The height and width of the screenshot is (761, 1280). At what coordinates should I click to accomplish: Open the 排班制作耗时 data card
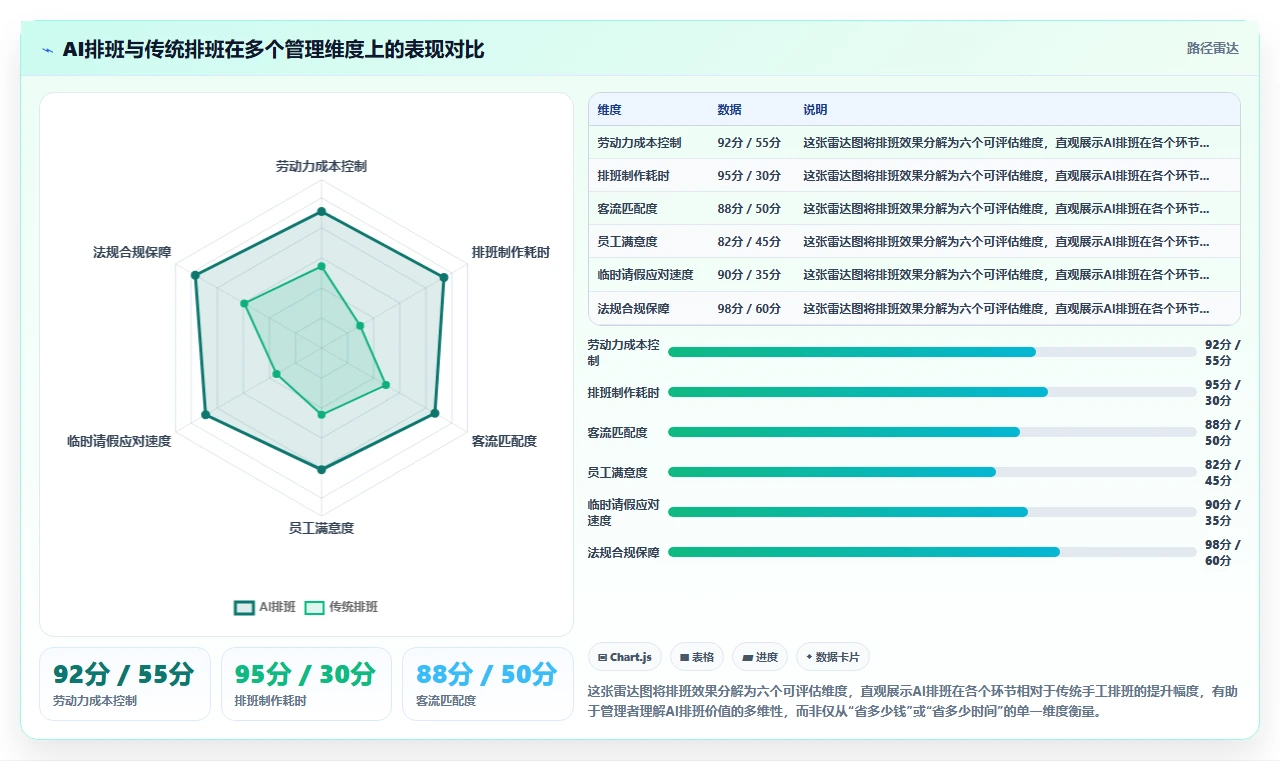coord(306,684)
